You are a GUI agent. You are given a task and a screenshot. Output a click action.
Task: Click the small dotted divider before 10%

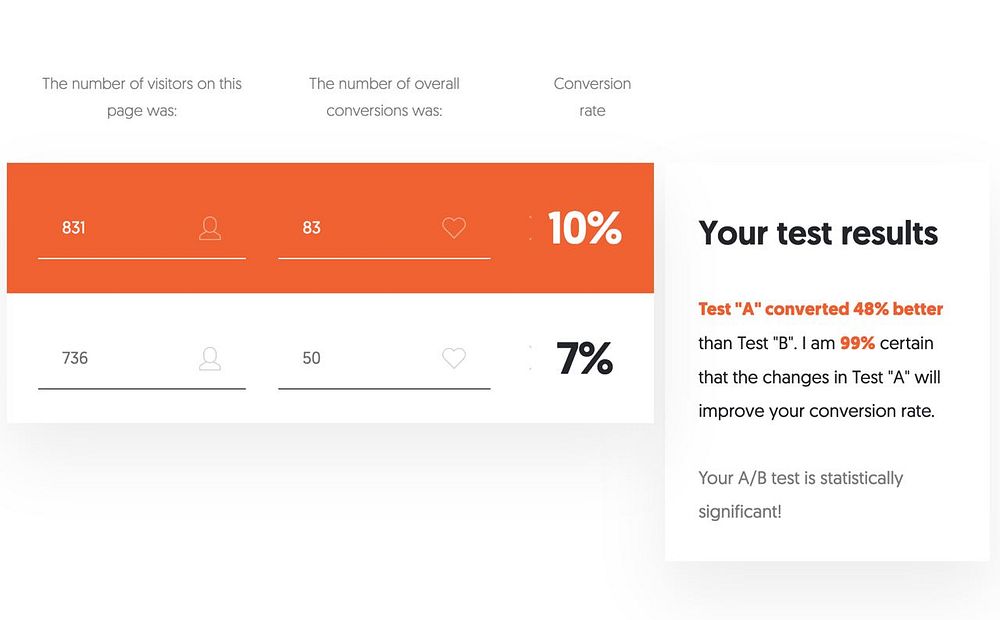(530, 228)
